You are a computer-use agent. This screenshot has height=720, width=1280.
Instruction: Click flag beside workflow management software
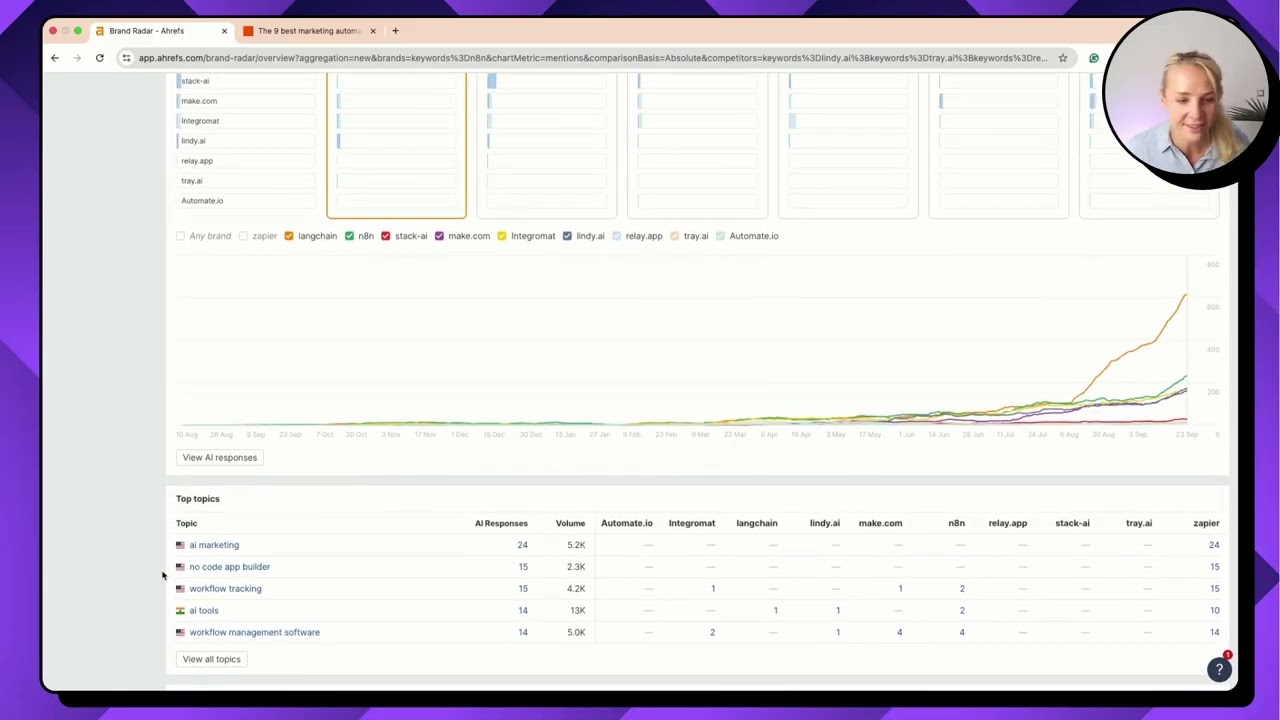tap(180, 633)
